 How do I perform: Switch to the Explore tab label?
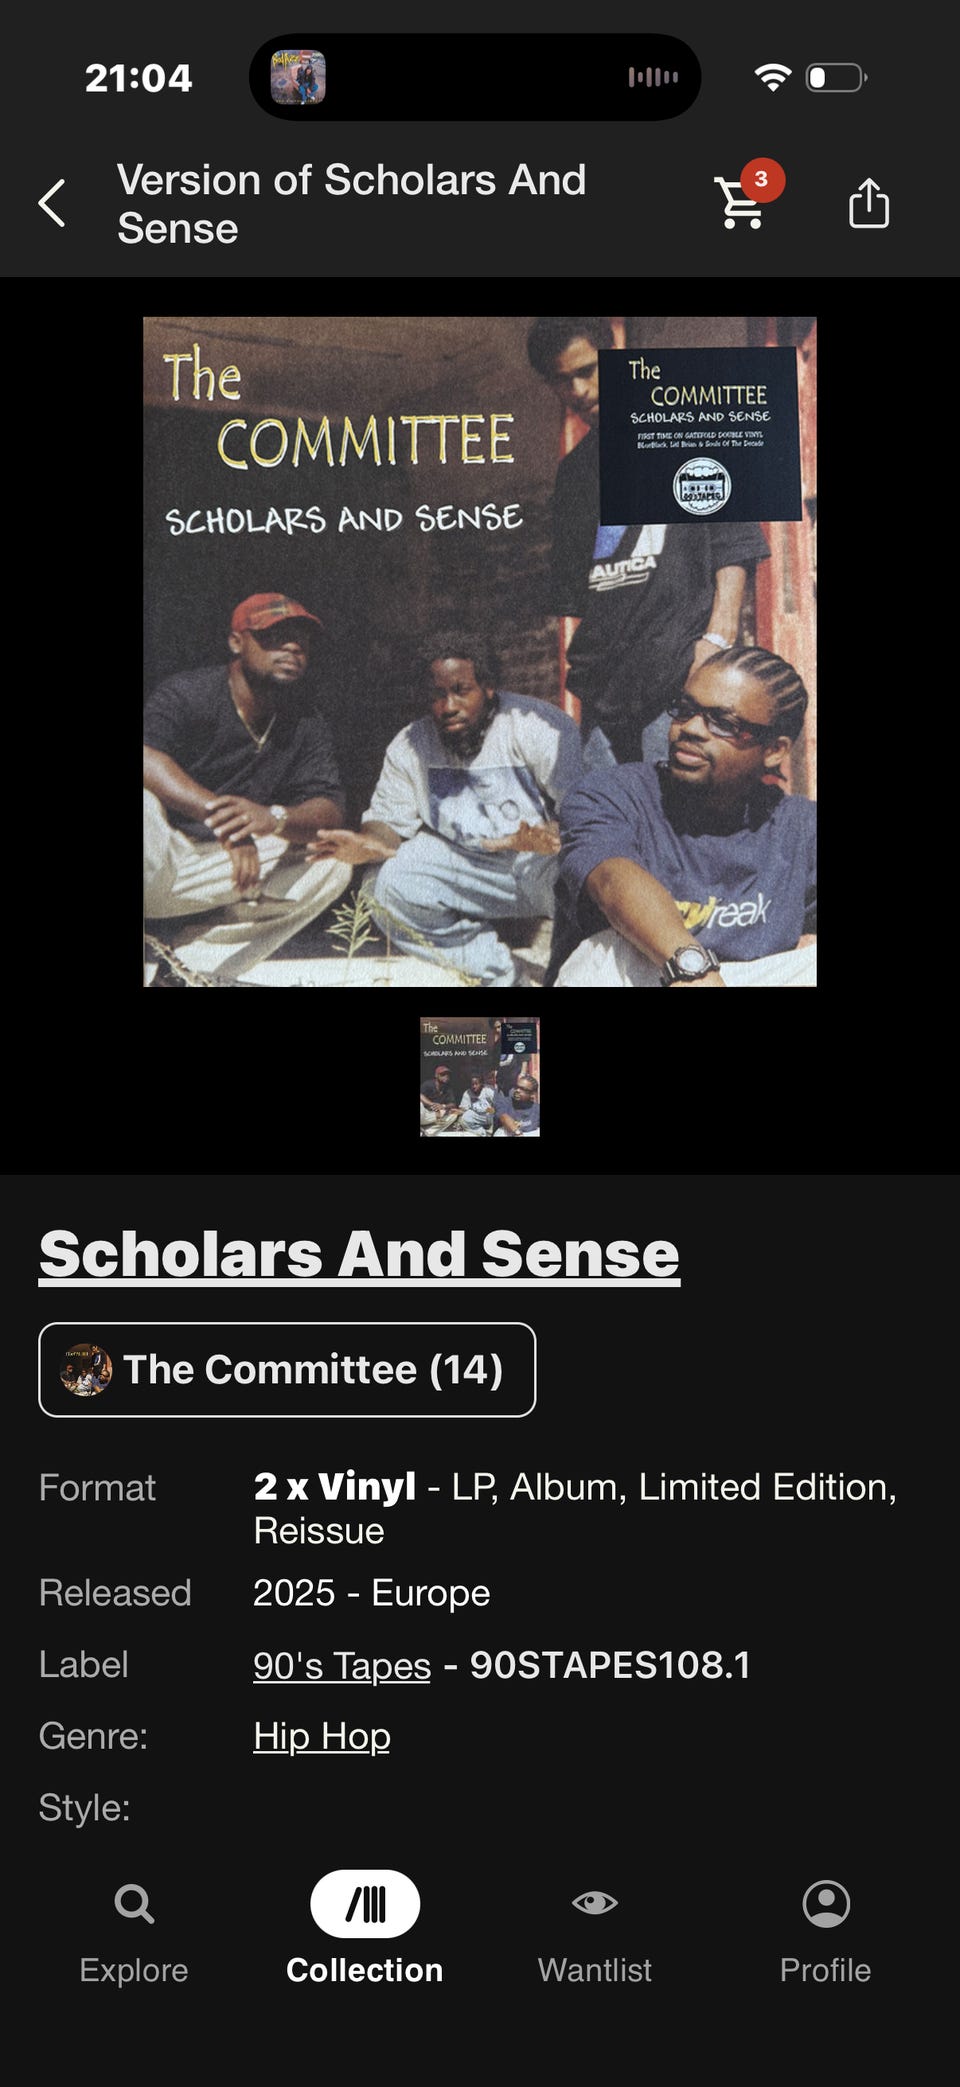[134, 1970]
